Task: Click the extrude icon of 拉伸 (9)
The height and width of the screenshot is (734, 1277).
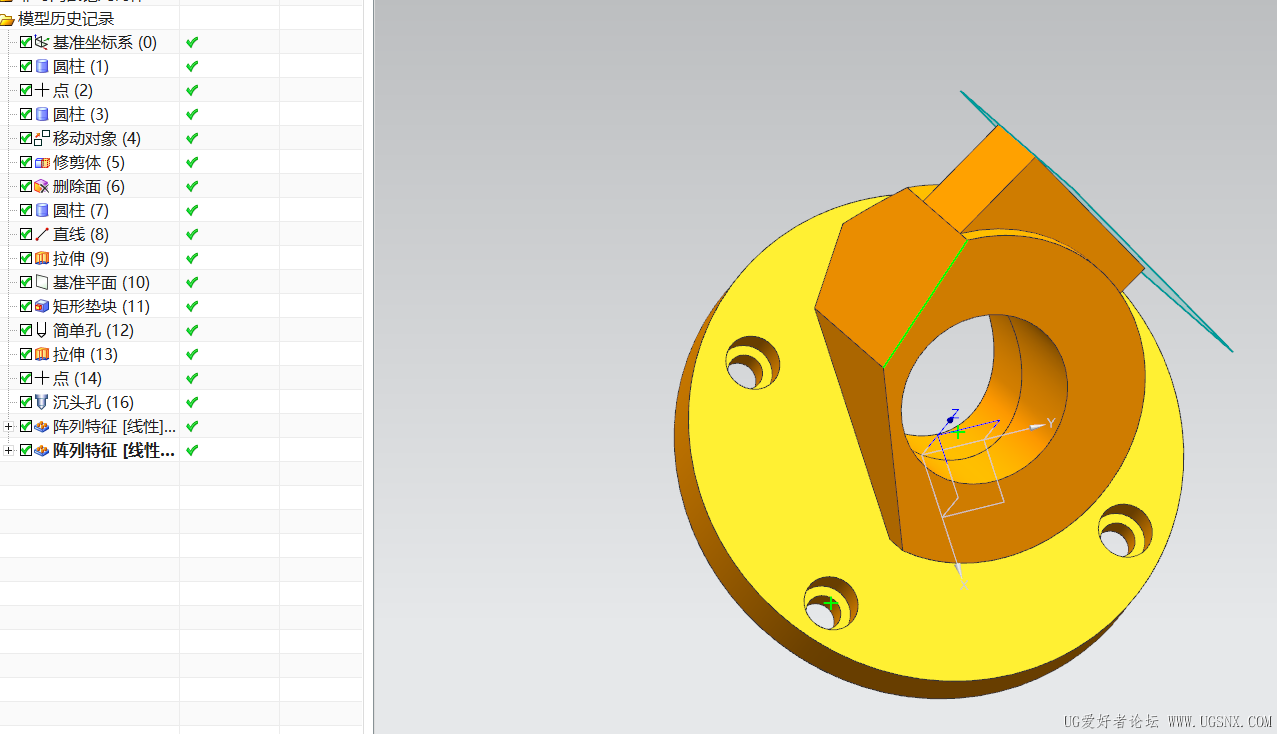Action: coord(42,258)
